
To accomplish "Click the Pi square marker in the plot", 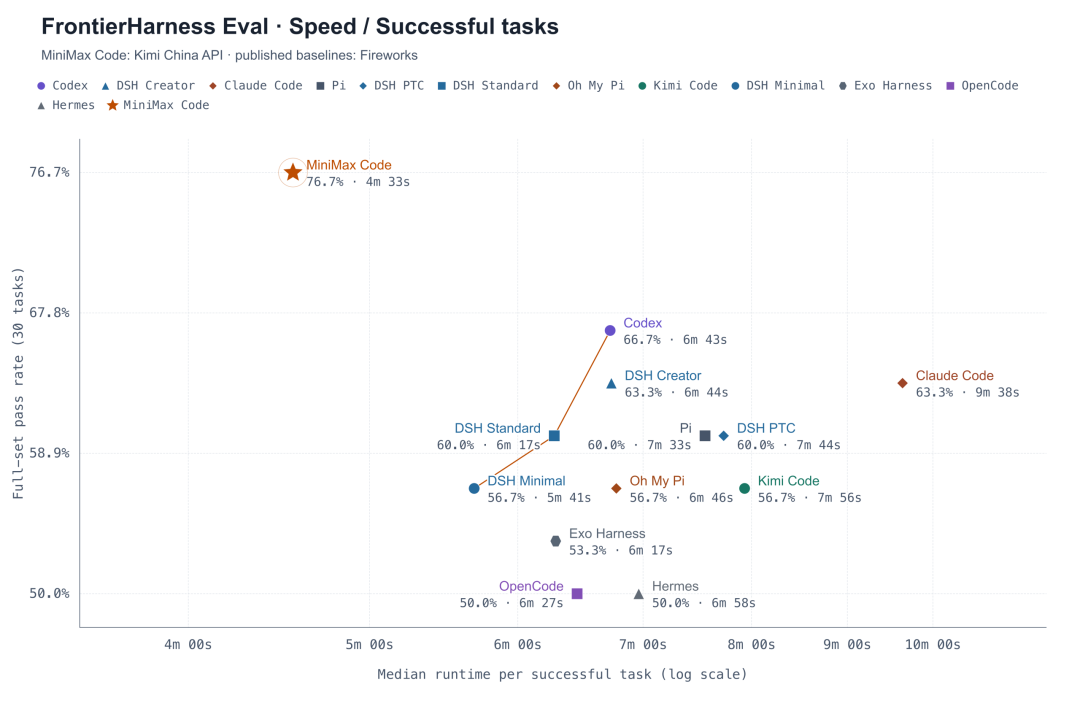I will point(705,435).
